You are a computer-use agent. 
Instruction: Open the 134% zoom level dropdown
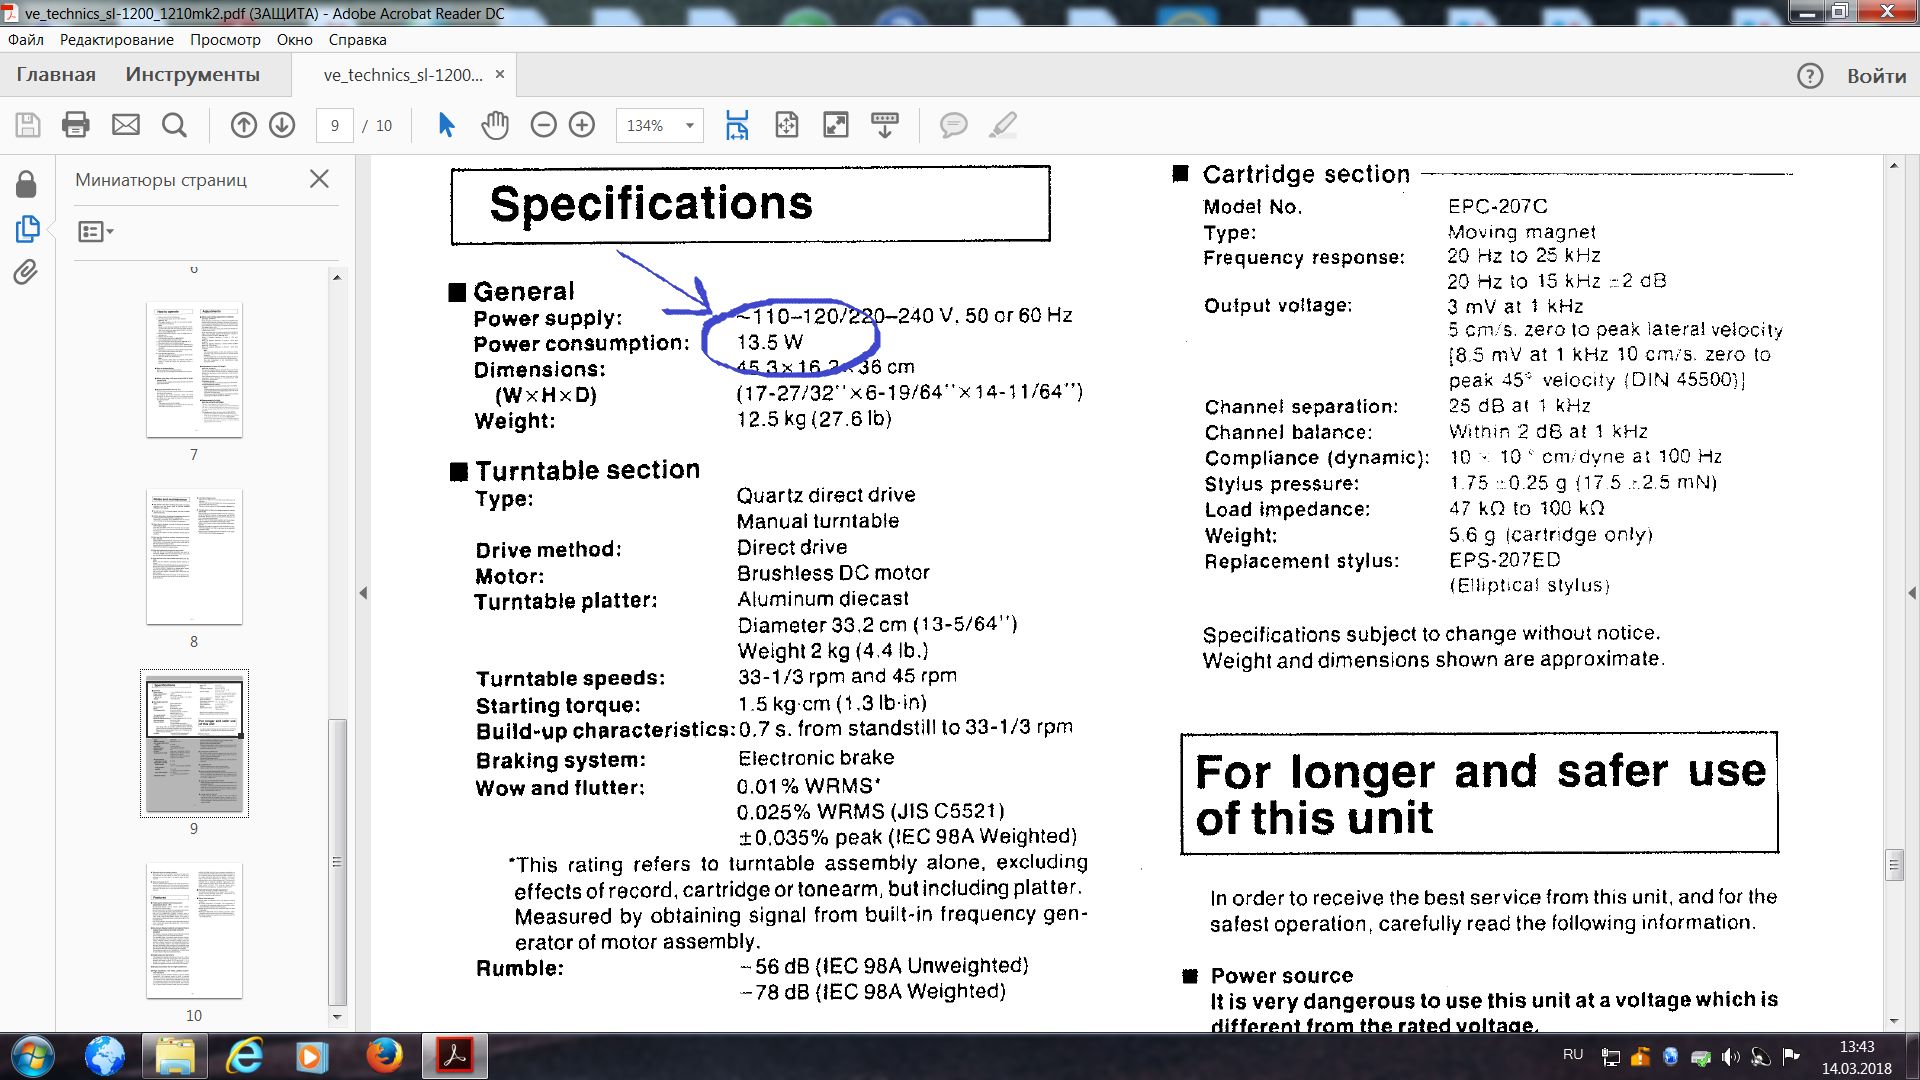689,126
